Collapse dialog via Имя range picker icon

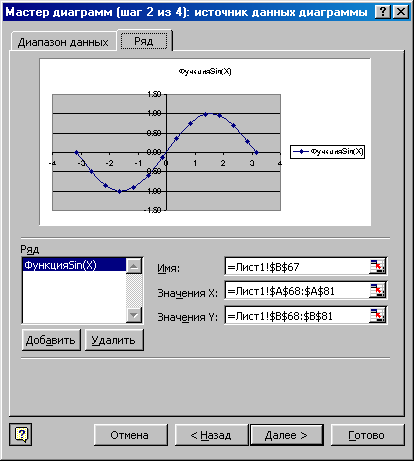(x=377, y=266)
